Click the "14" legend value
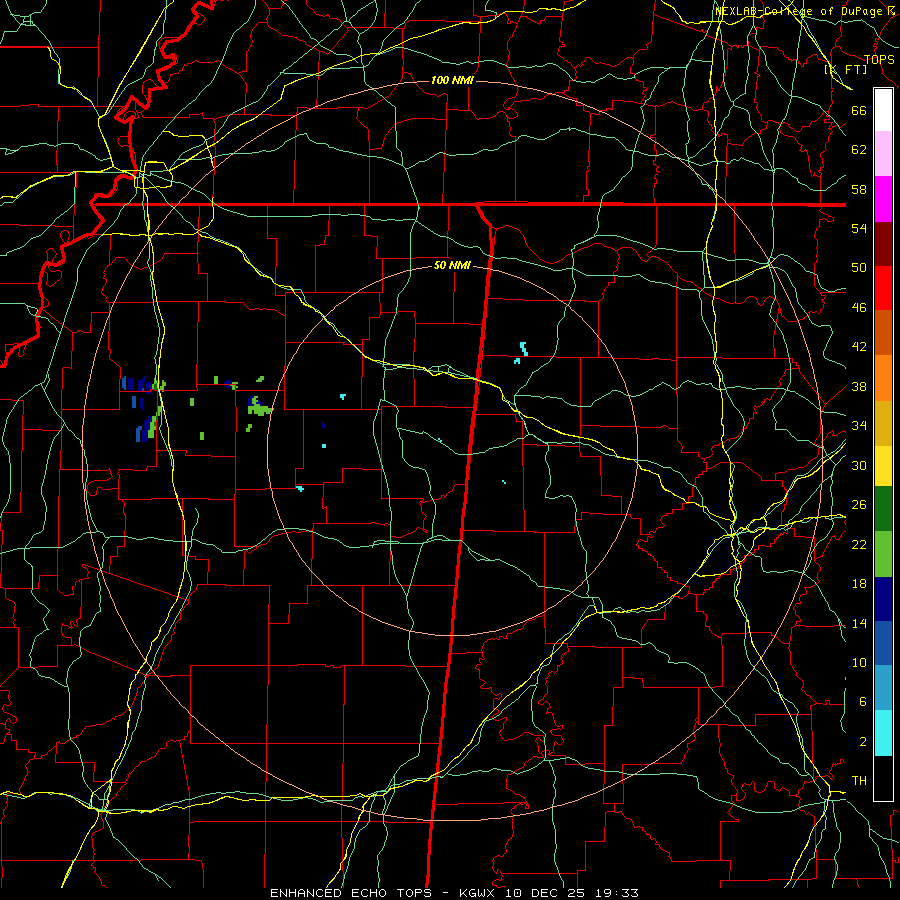900x900 pixels. click(x=859, y=623)
